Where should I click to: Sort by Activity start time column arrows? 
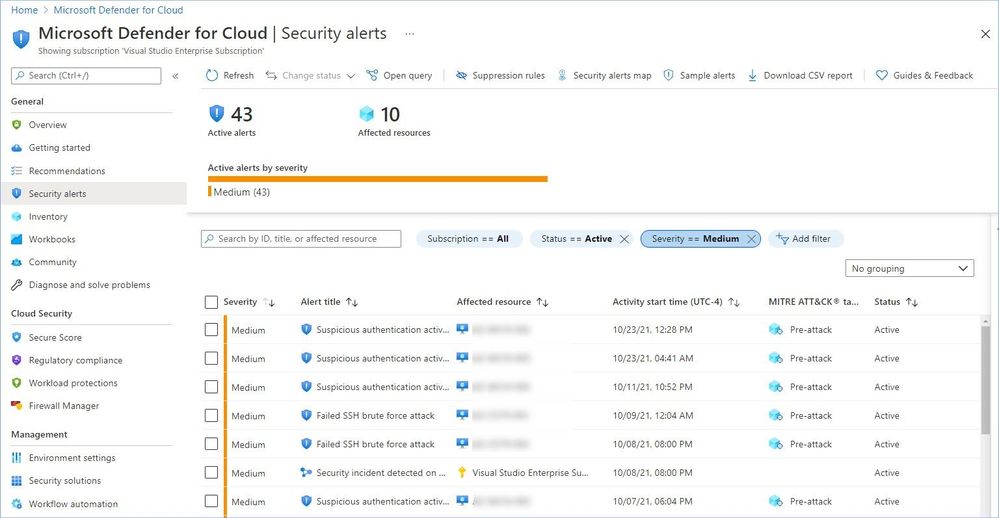click(734, 302)
